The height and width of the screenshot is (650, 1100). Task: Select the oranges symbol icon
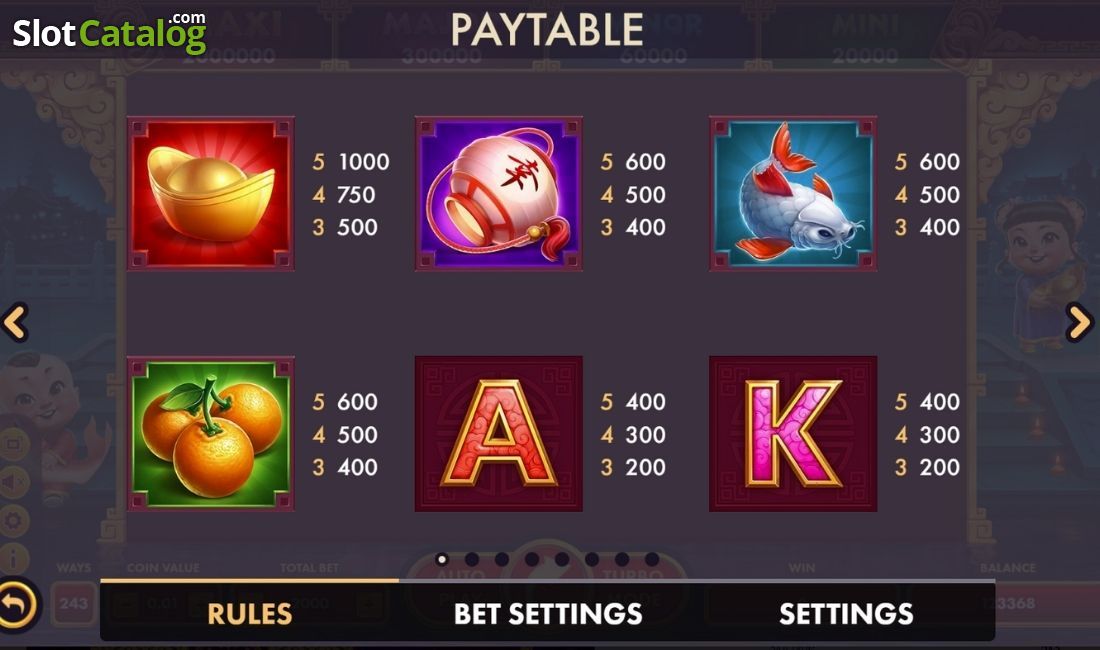210,433
